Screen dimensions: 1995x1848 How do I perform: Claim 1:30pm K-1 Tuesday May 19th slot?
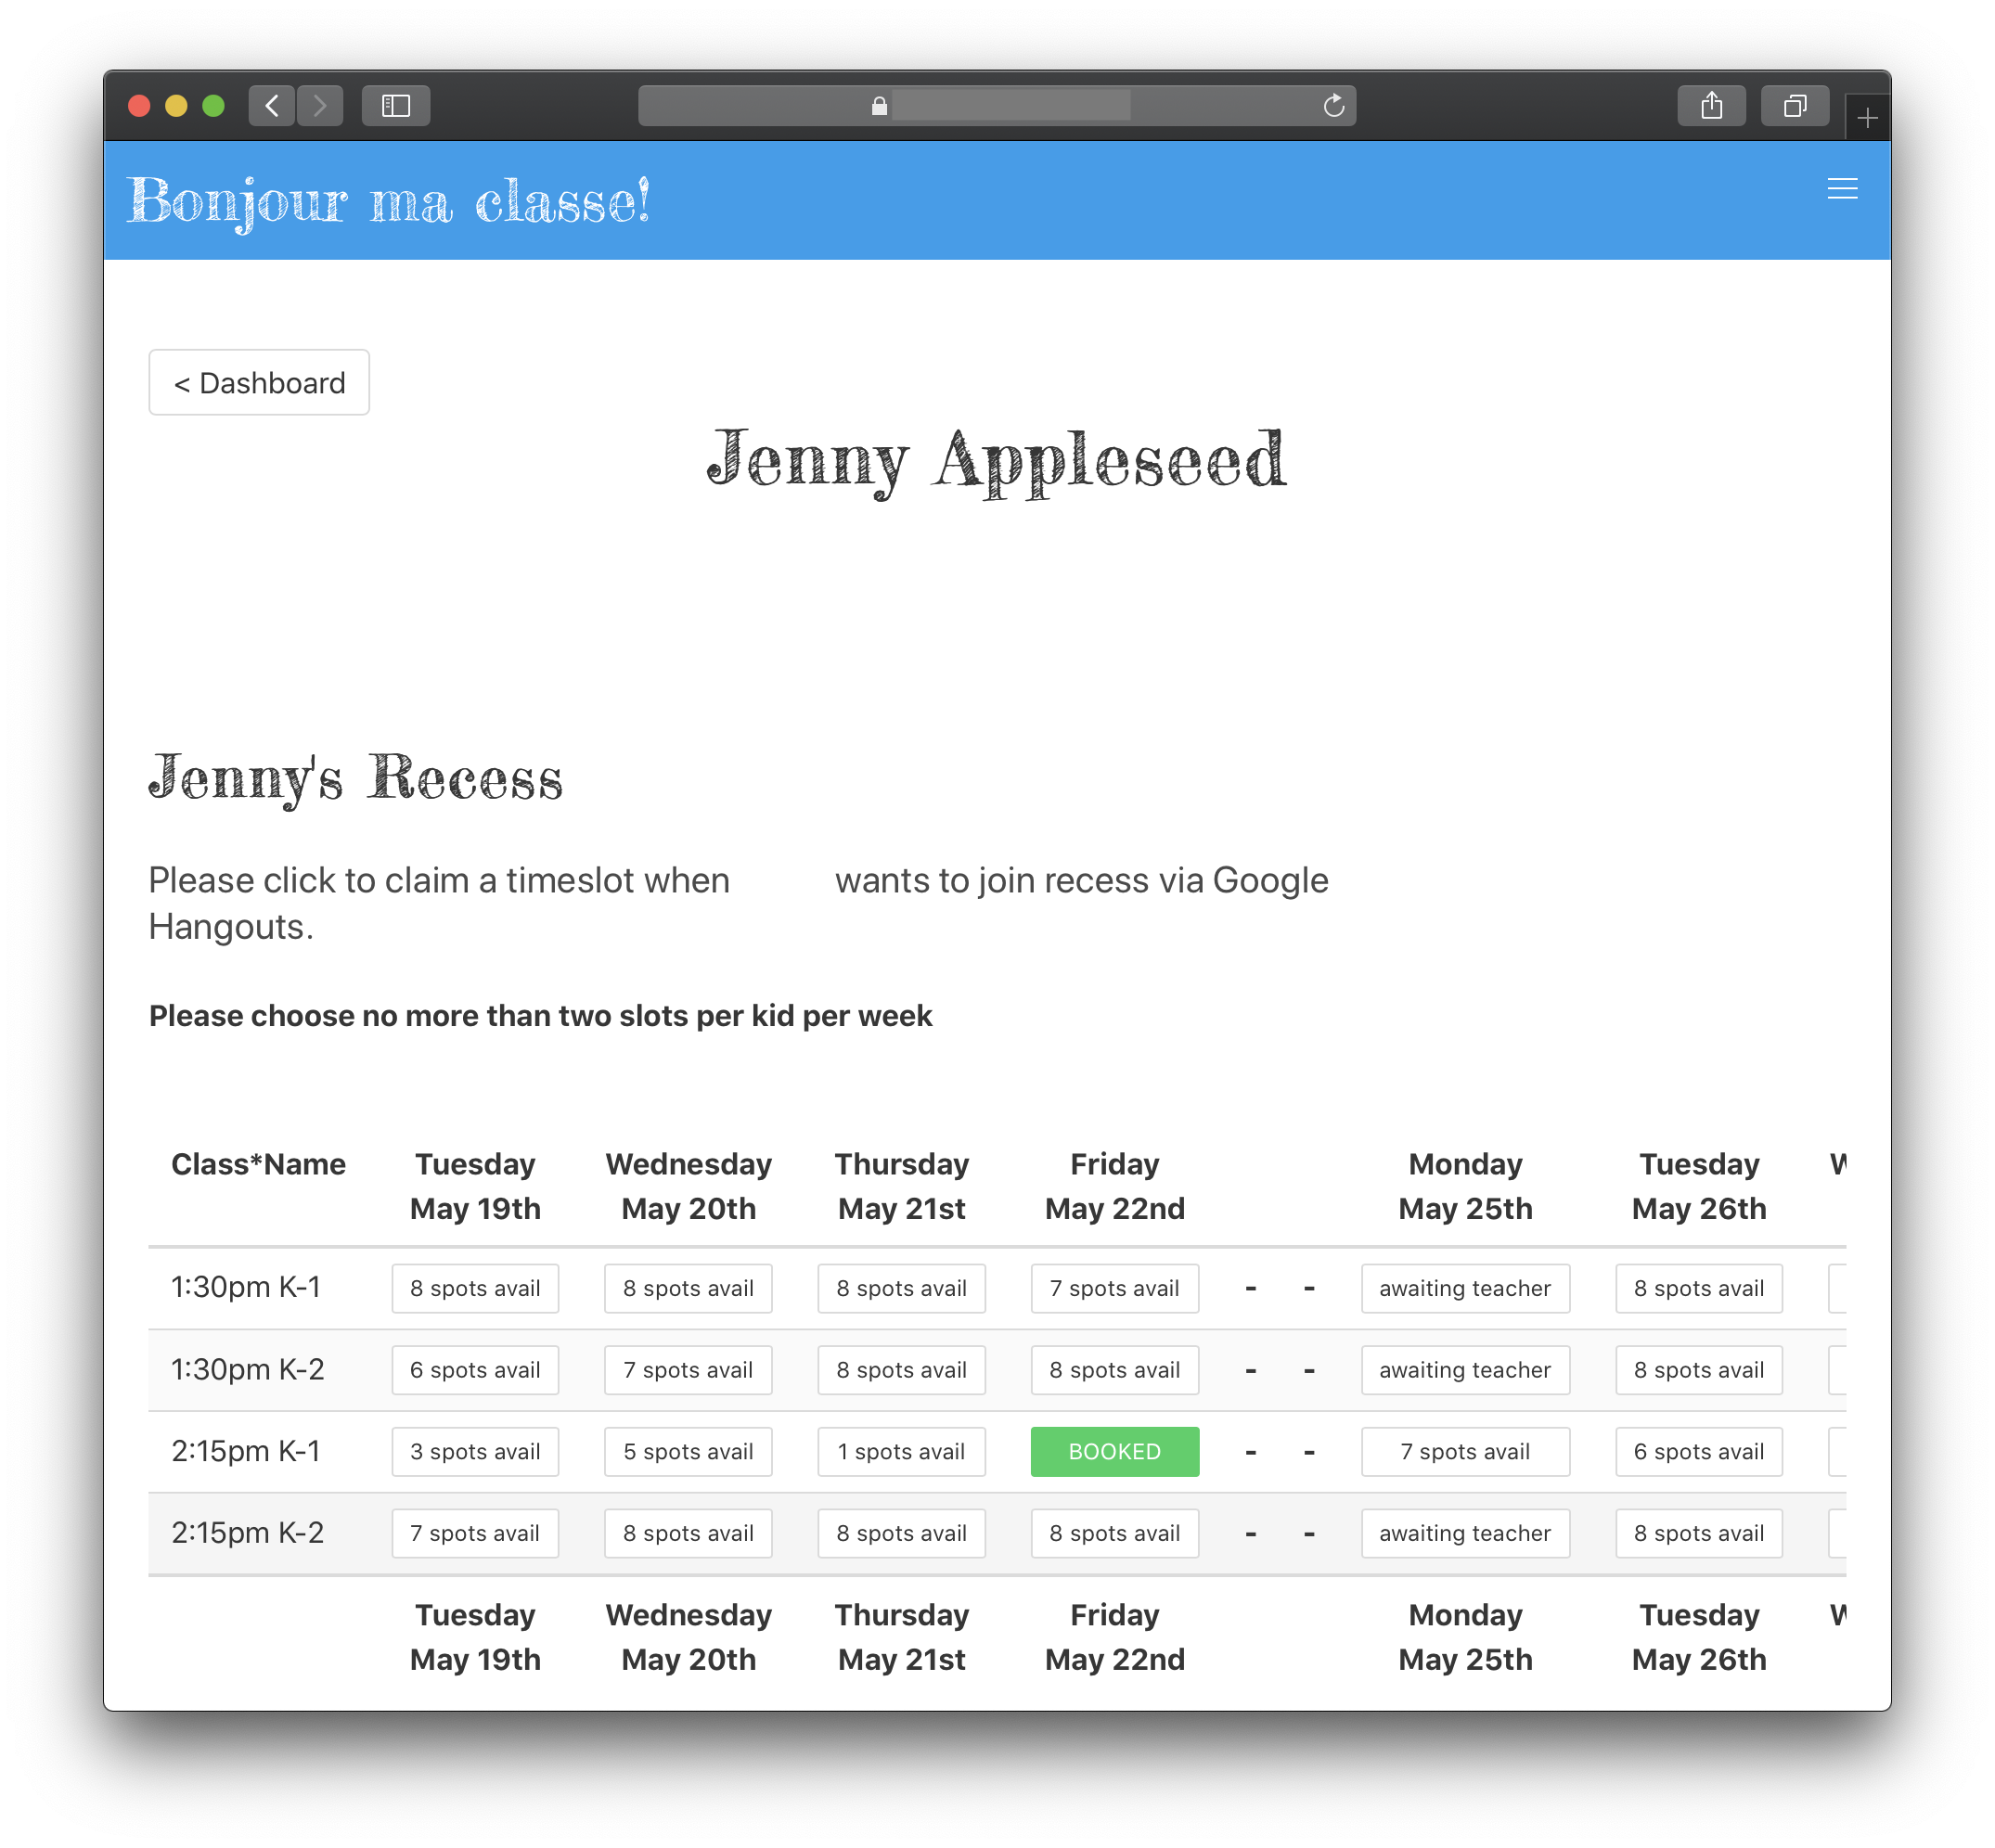pyautogui.click(x=475, y=1288)
